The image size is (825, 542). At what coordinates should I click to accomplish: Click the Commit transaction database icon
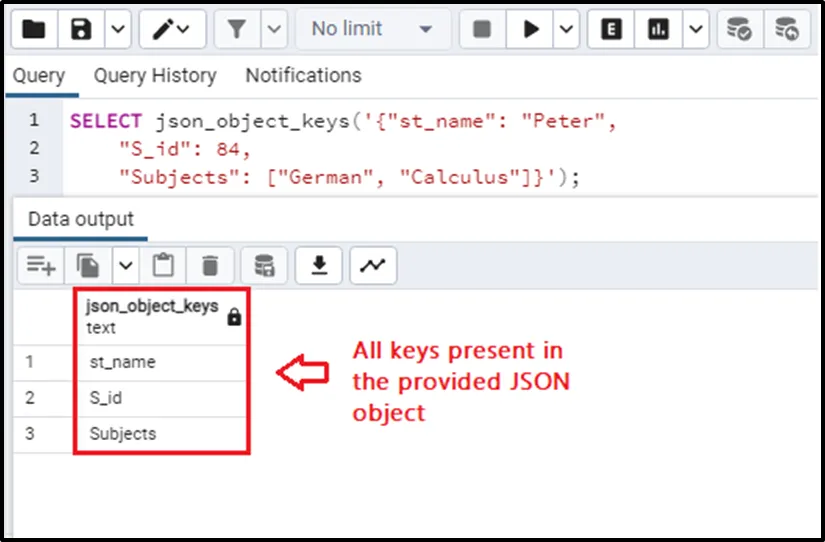[739, 29]
